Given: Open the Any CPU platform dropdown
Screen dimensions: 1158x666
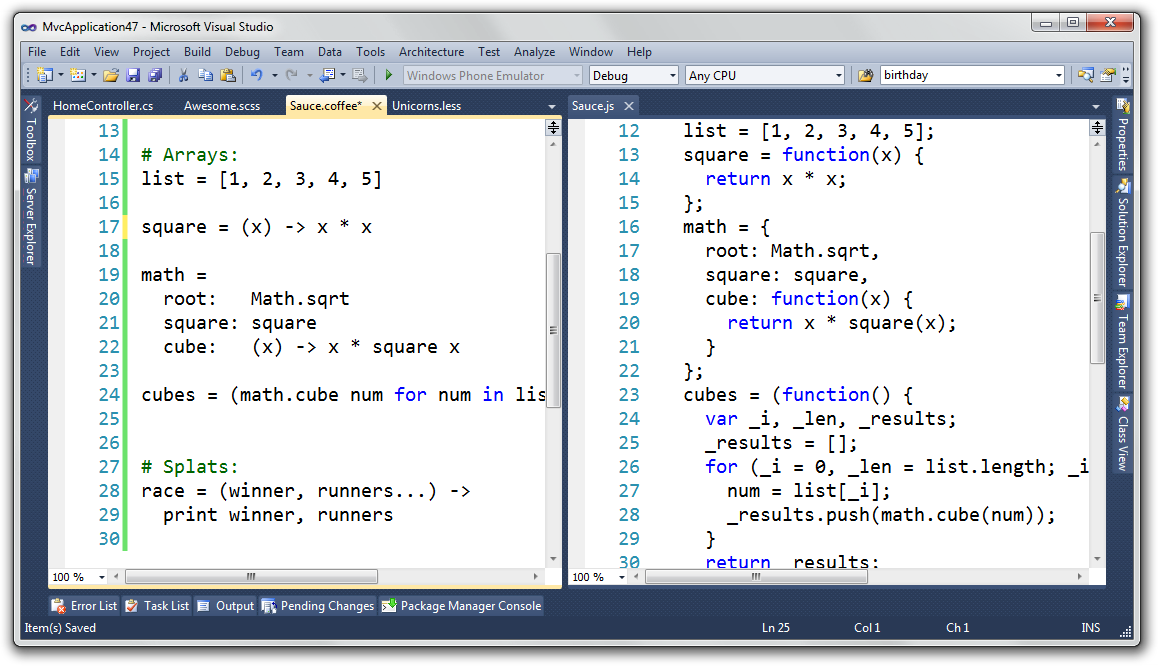Looking at the screenshot, I should [x=764, y=75].
